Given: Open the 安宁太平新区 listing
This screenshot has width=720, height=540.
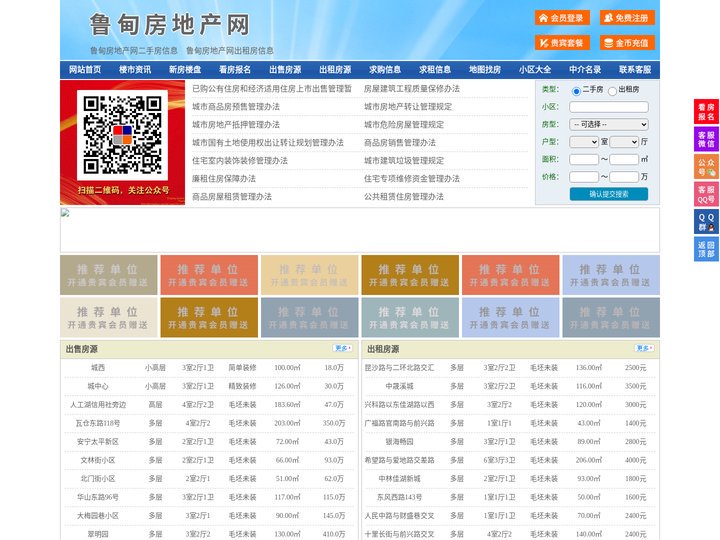Looking at the screenshot, I should [98, 441].
